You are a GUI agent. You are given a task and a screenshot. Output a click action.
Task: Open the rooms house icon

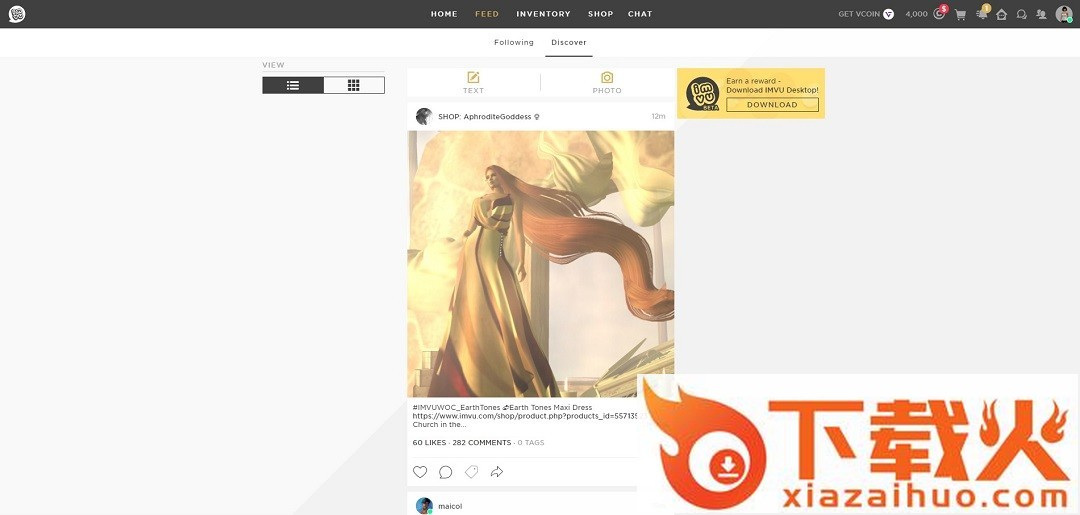click(x=1001, y=14)
